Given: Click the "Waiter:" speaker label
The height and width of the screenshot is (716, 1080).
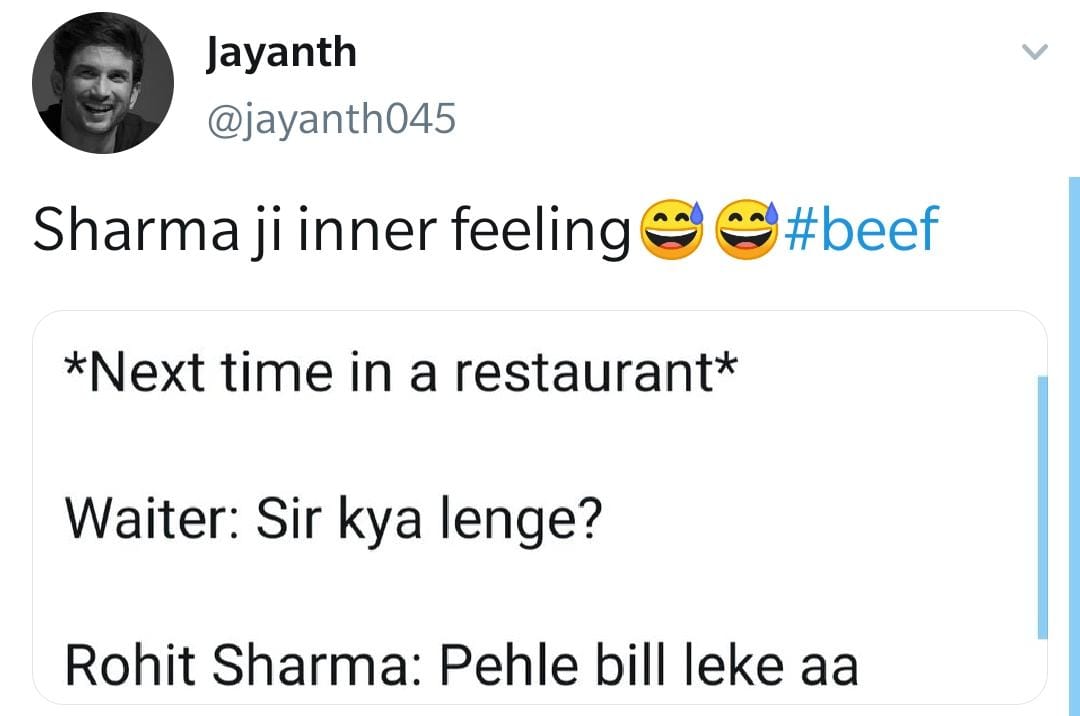Looking at the screenshot, I should pyautogui.click(x=152, y=518).
